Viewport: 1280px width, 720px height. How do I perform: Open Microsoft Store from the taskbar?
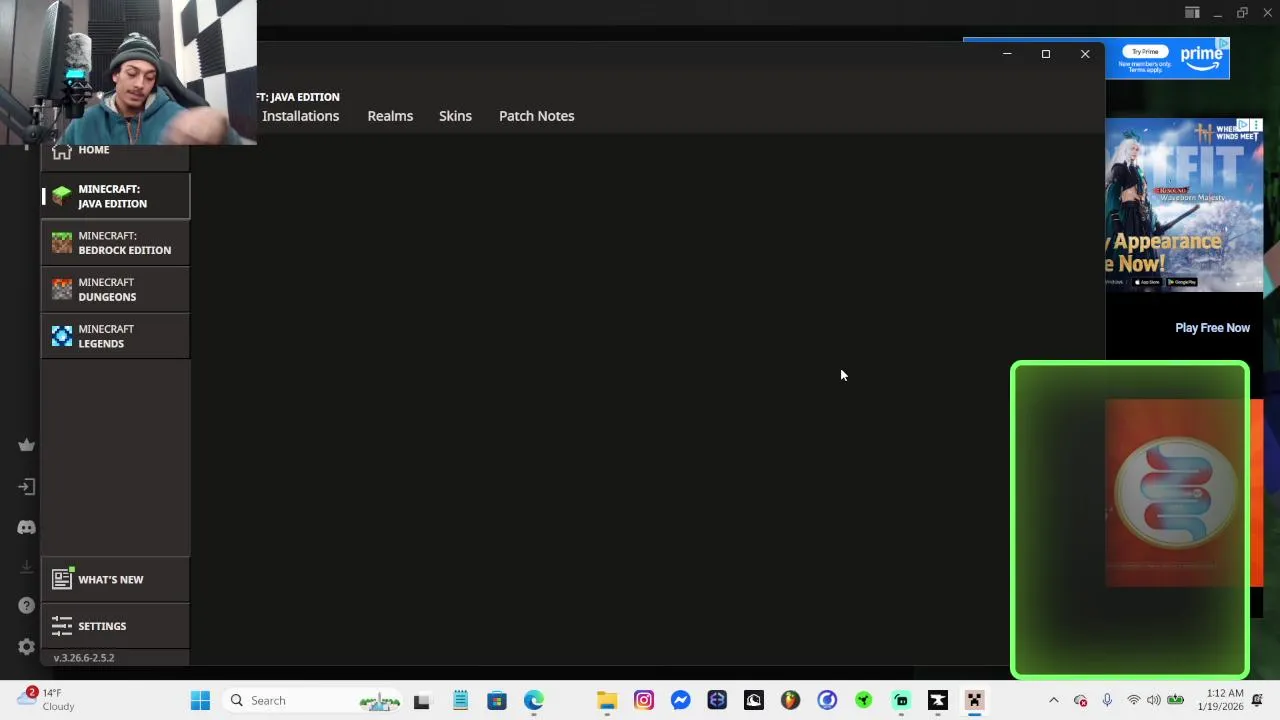(497, 700)
